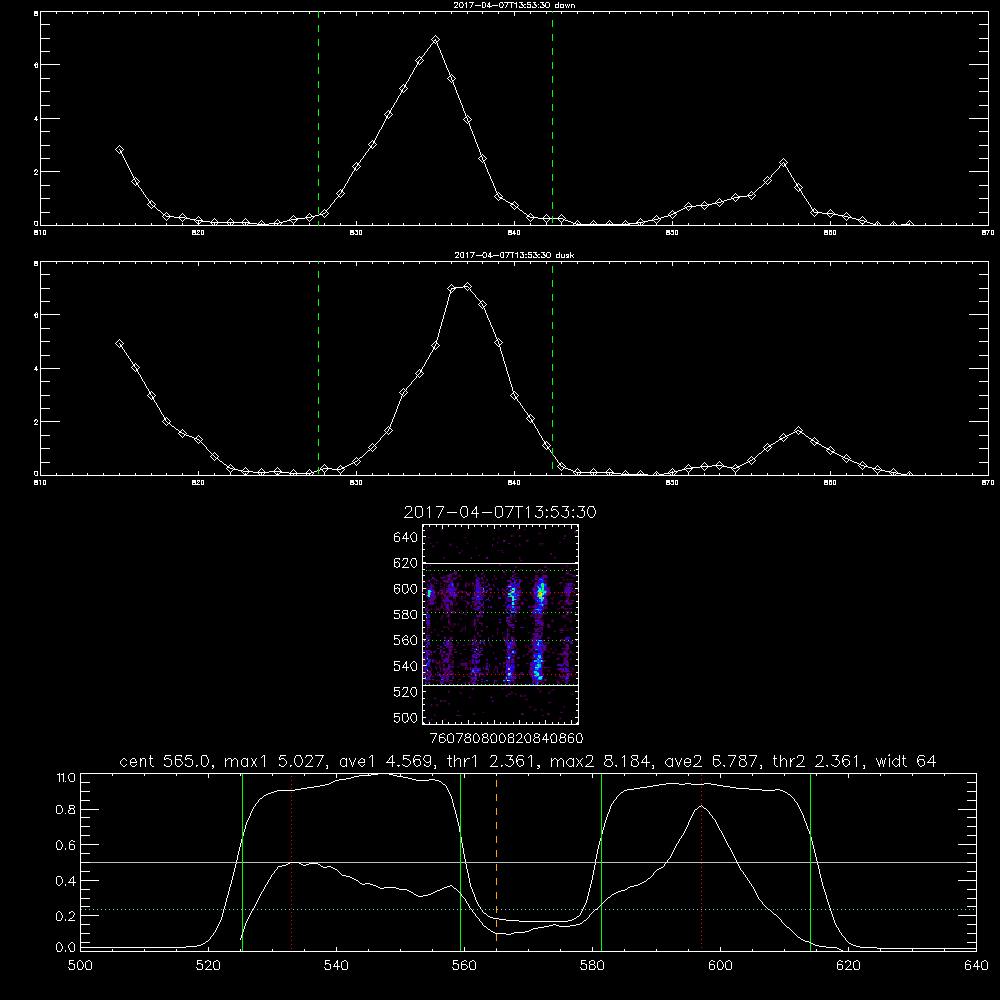1000x1000 pixels.
Task: Click the green solid line near 559
Action: pyautogui.click(x=460, y=862)
